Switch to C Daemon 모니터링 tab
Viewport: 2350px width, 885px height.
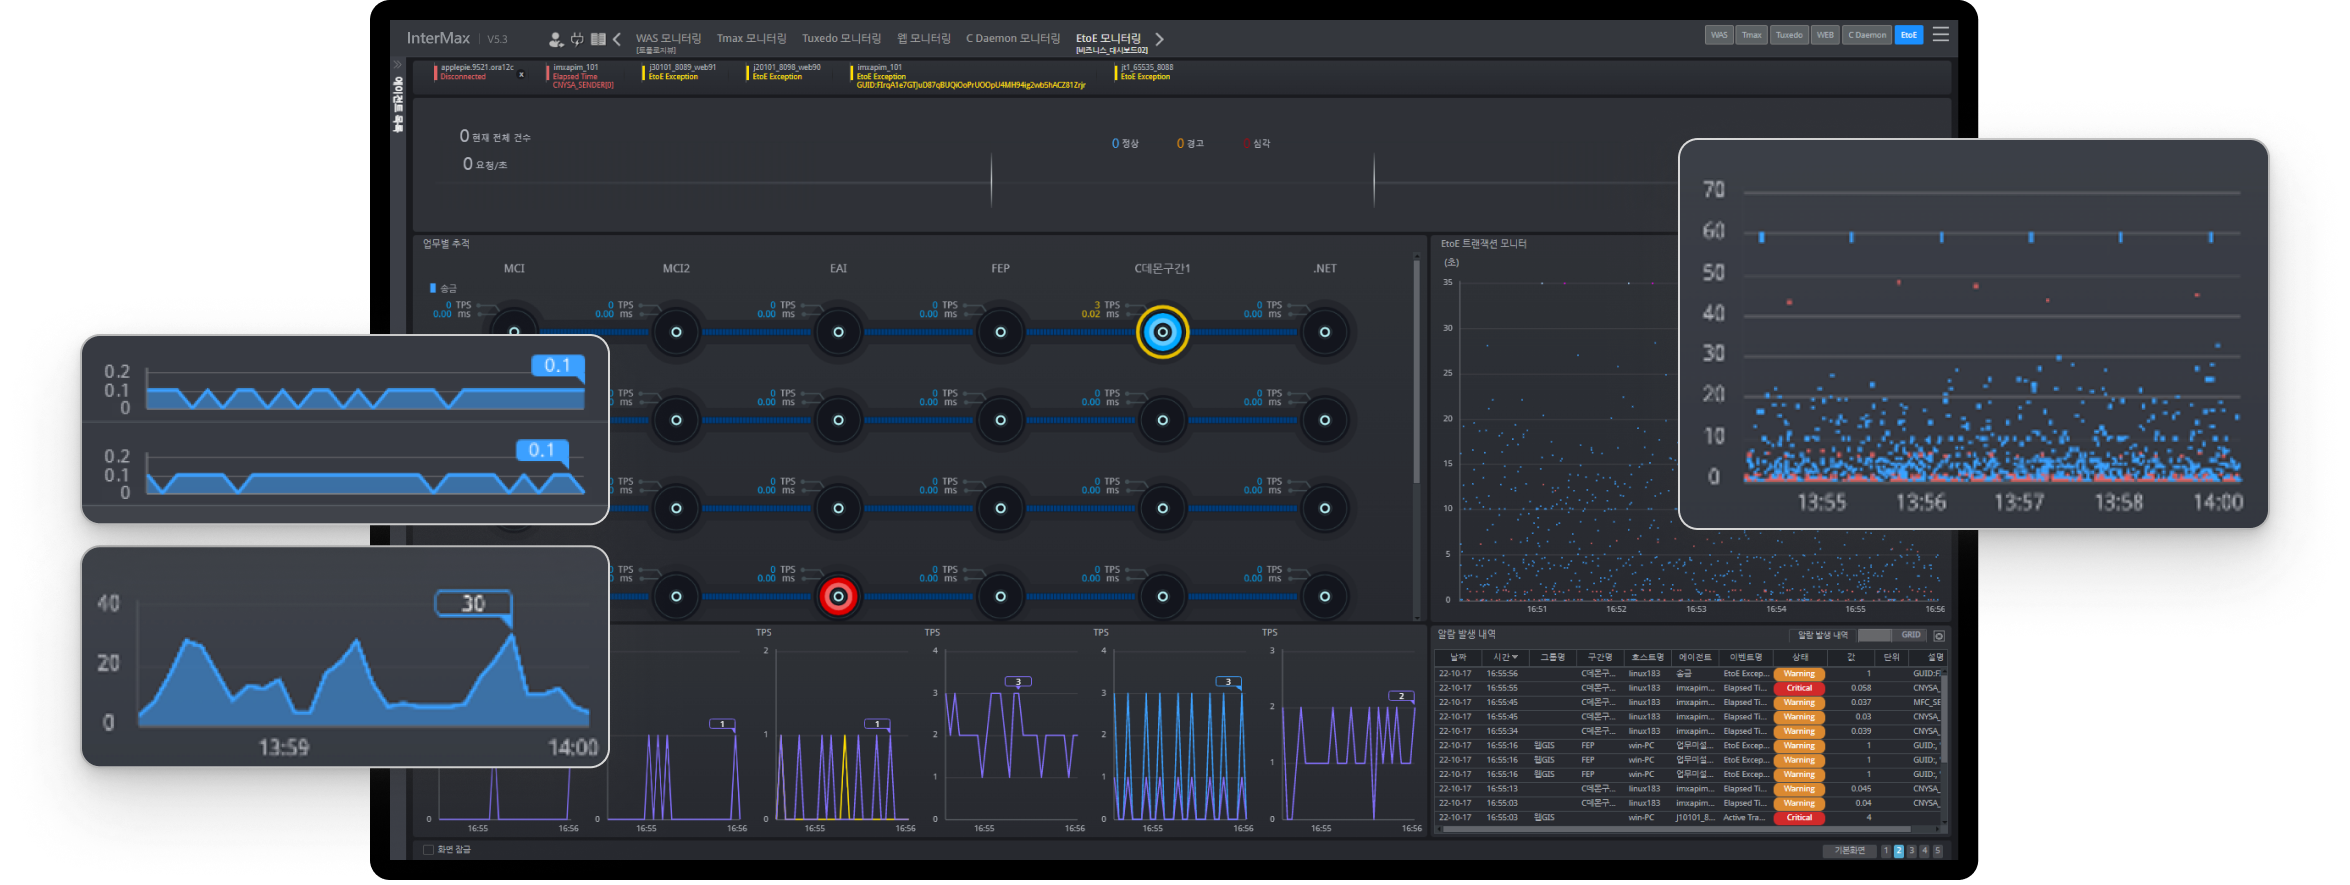1013,39
